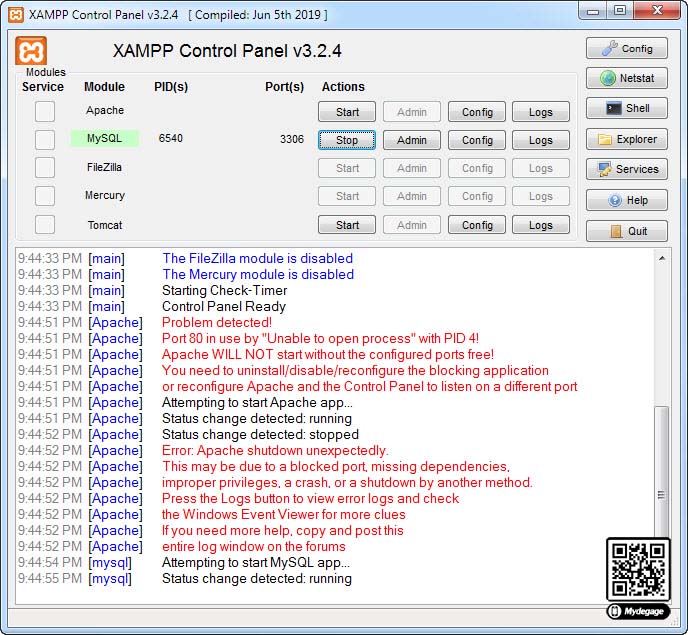Toggle the MySQL service checkbox
Image resolution: width=688 pixels, height=635 pixels.
pos(45,140)
